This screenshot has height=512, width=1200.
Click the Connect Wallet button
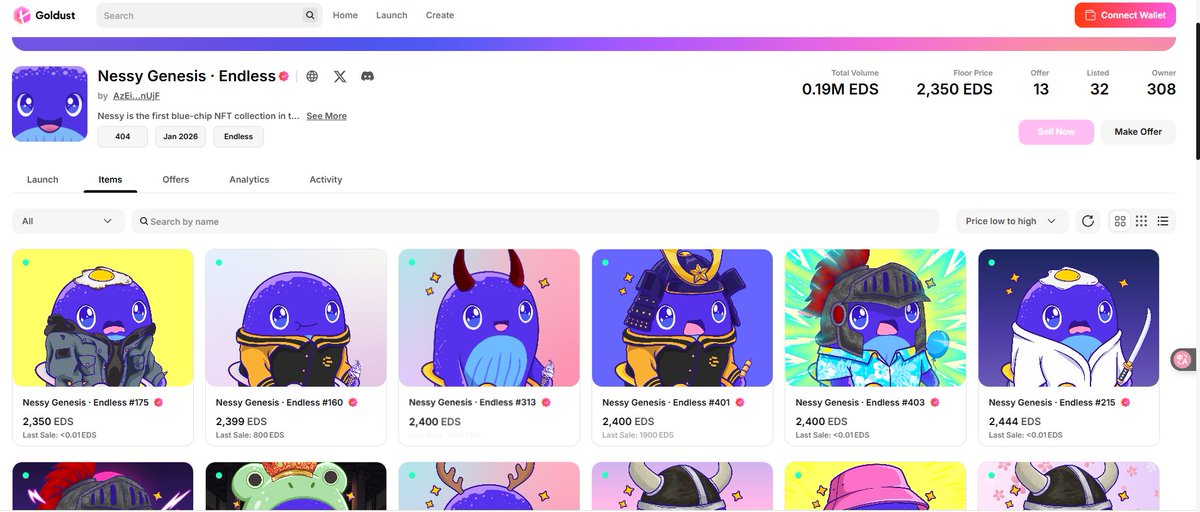tap(1125, 15)
